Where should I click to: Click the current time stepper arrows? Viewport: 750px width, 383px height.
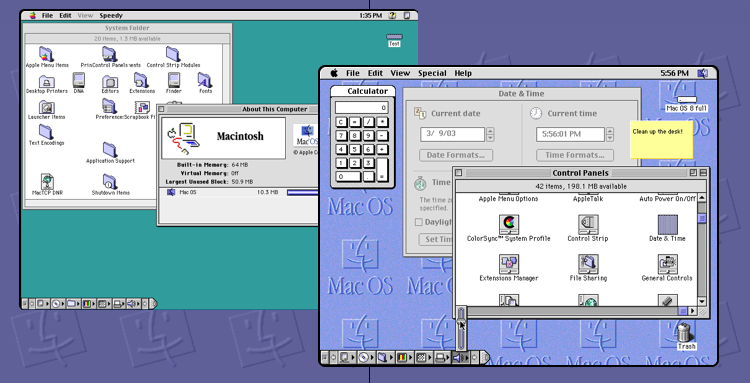pyautogui.click(x=609, y=134)
